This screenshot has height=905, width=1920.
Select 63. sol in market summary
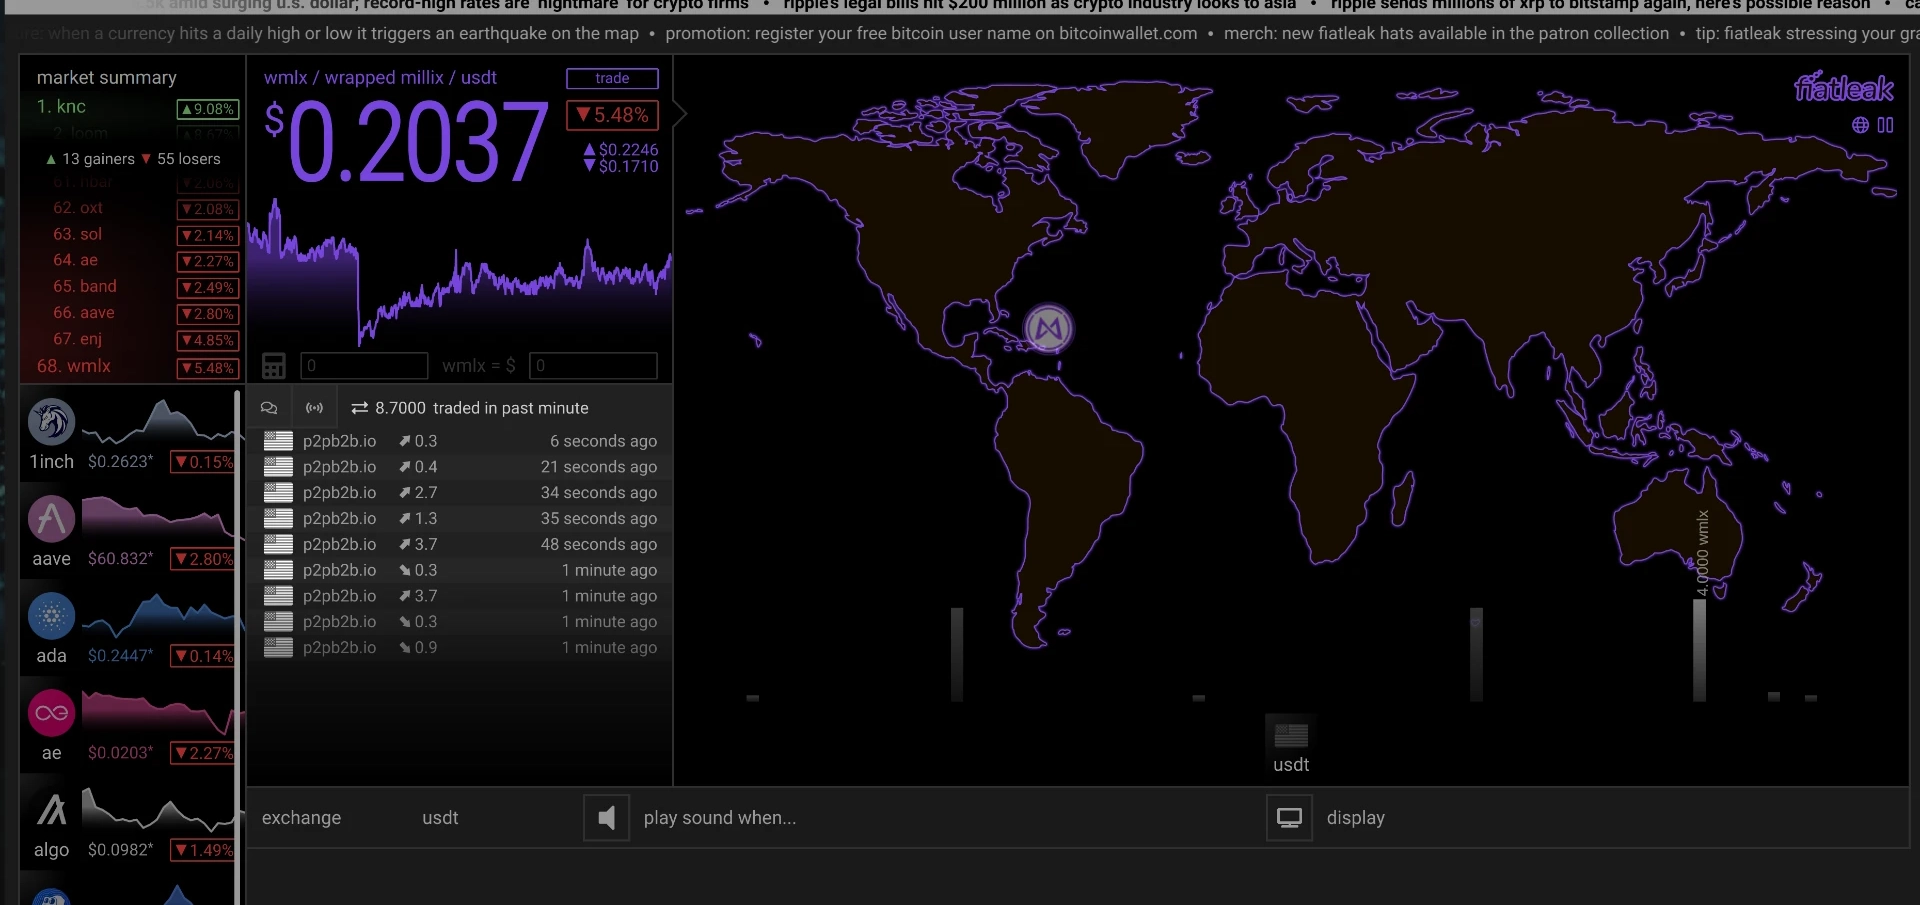(x=77, y=234)
